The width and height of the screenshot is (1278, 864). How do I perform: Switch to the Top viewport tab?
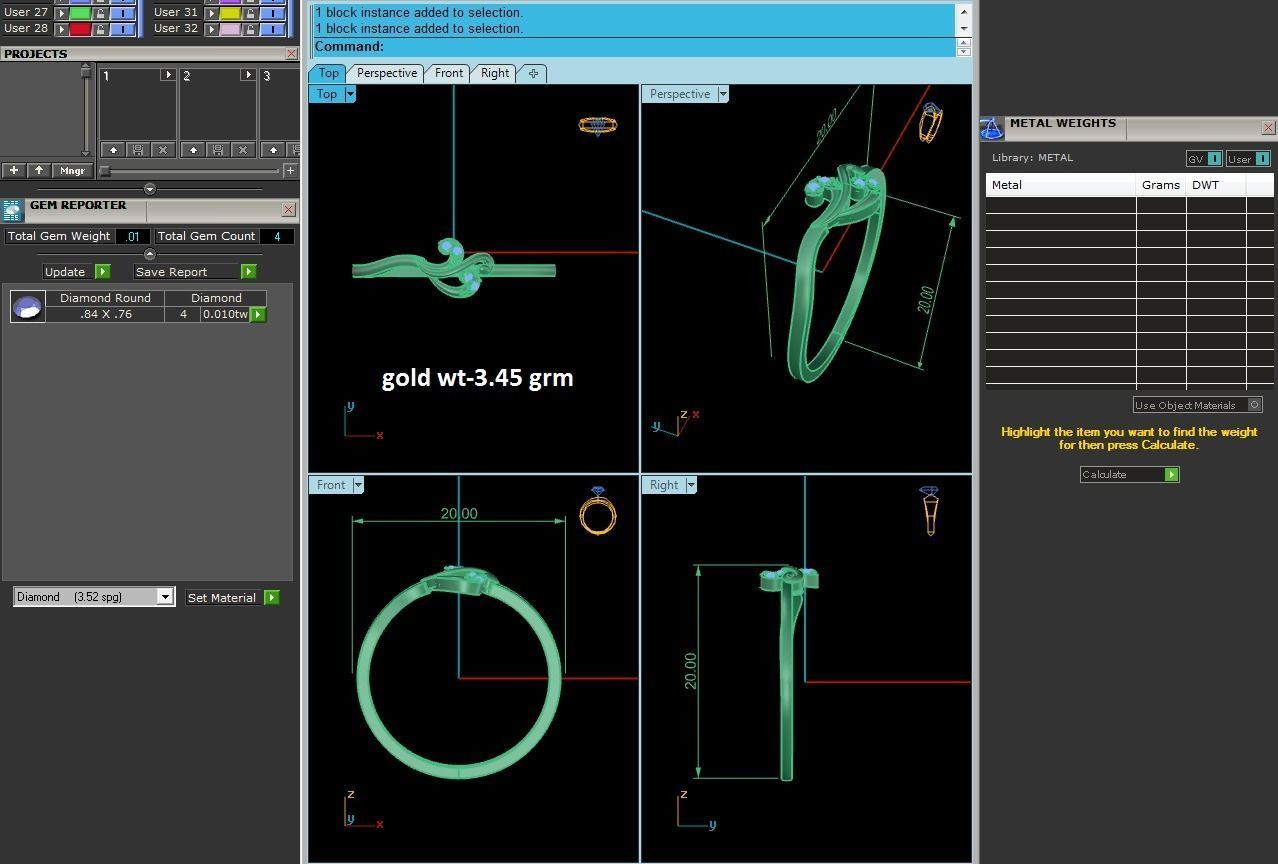point(328,73)
